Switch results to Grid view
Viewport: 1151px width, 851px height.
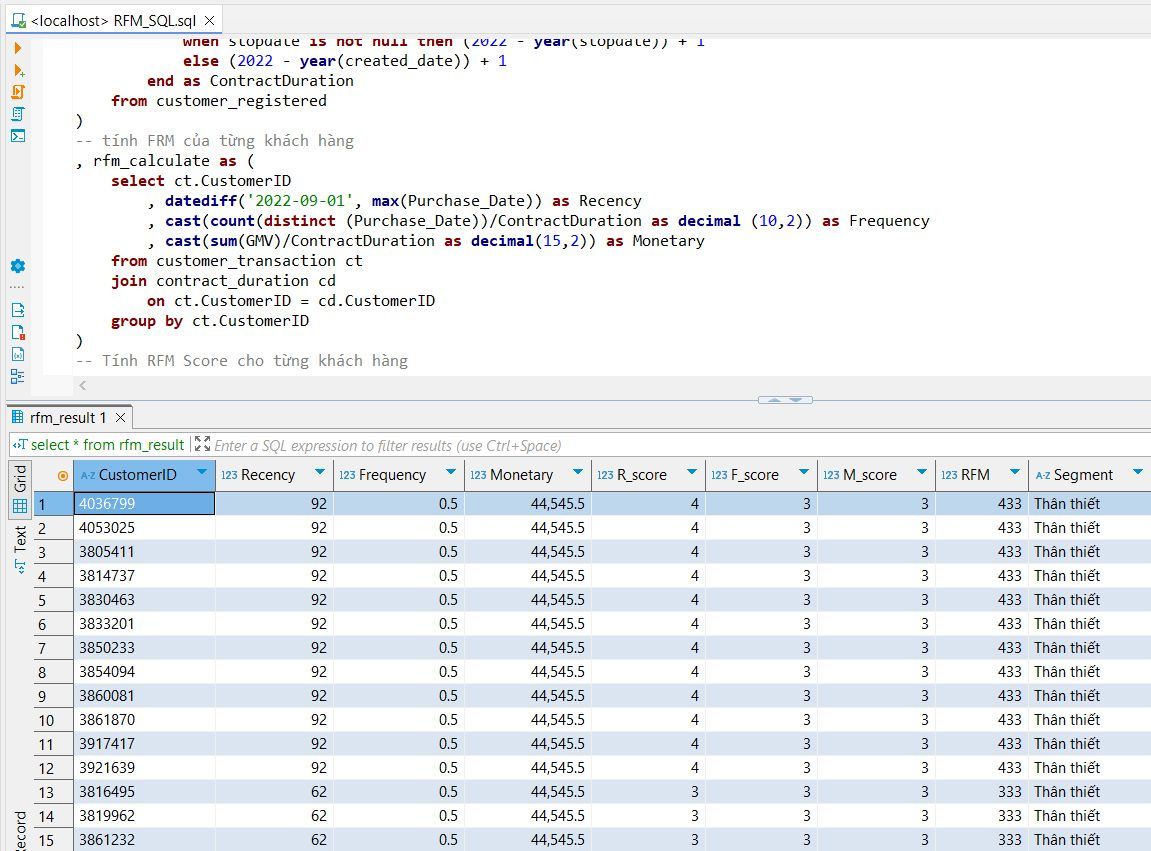20,488
